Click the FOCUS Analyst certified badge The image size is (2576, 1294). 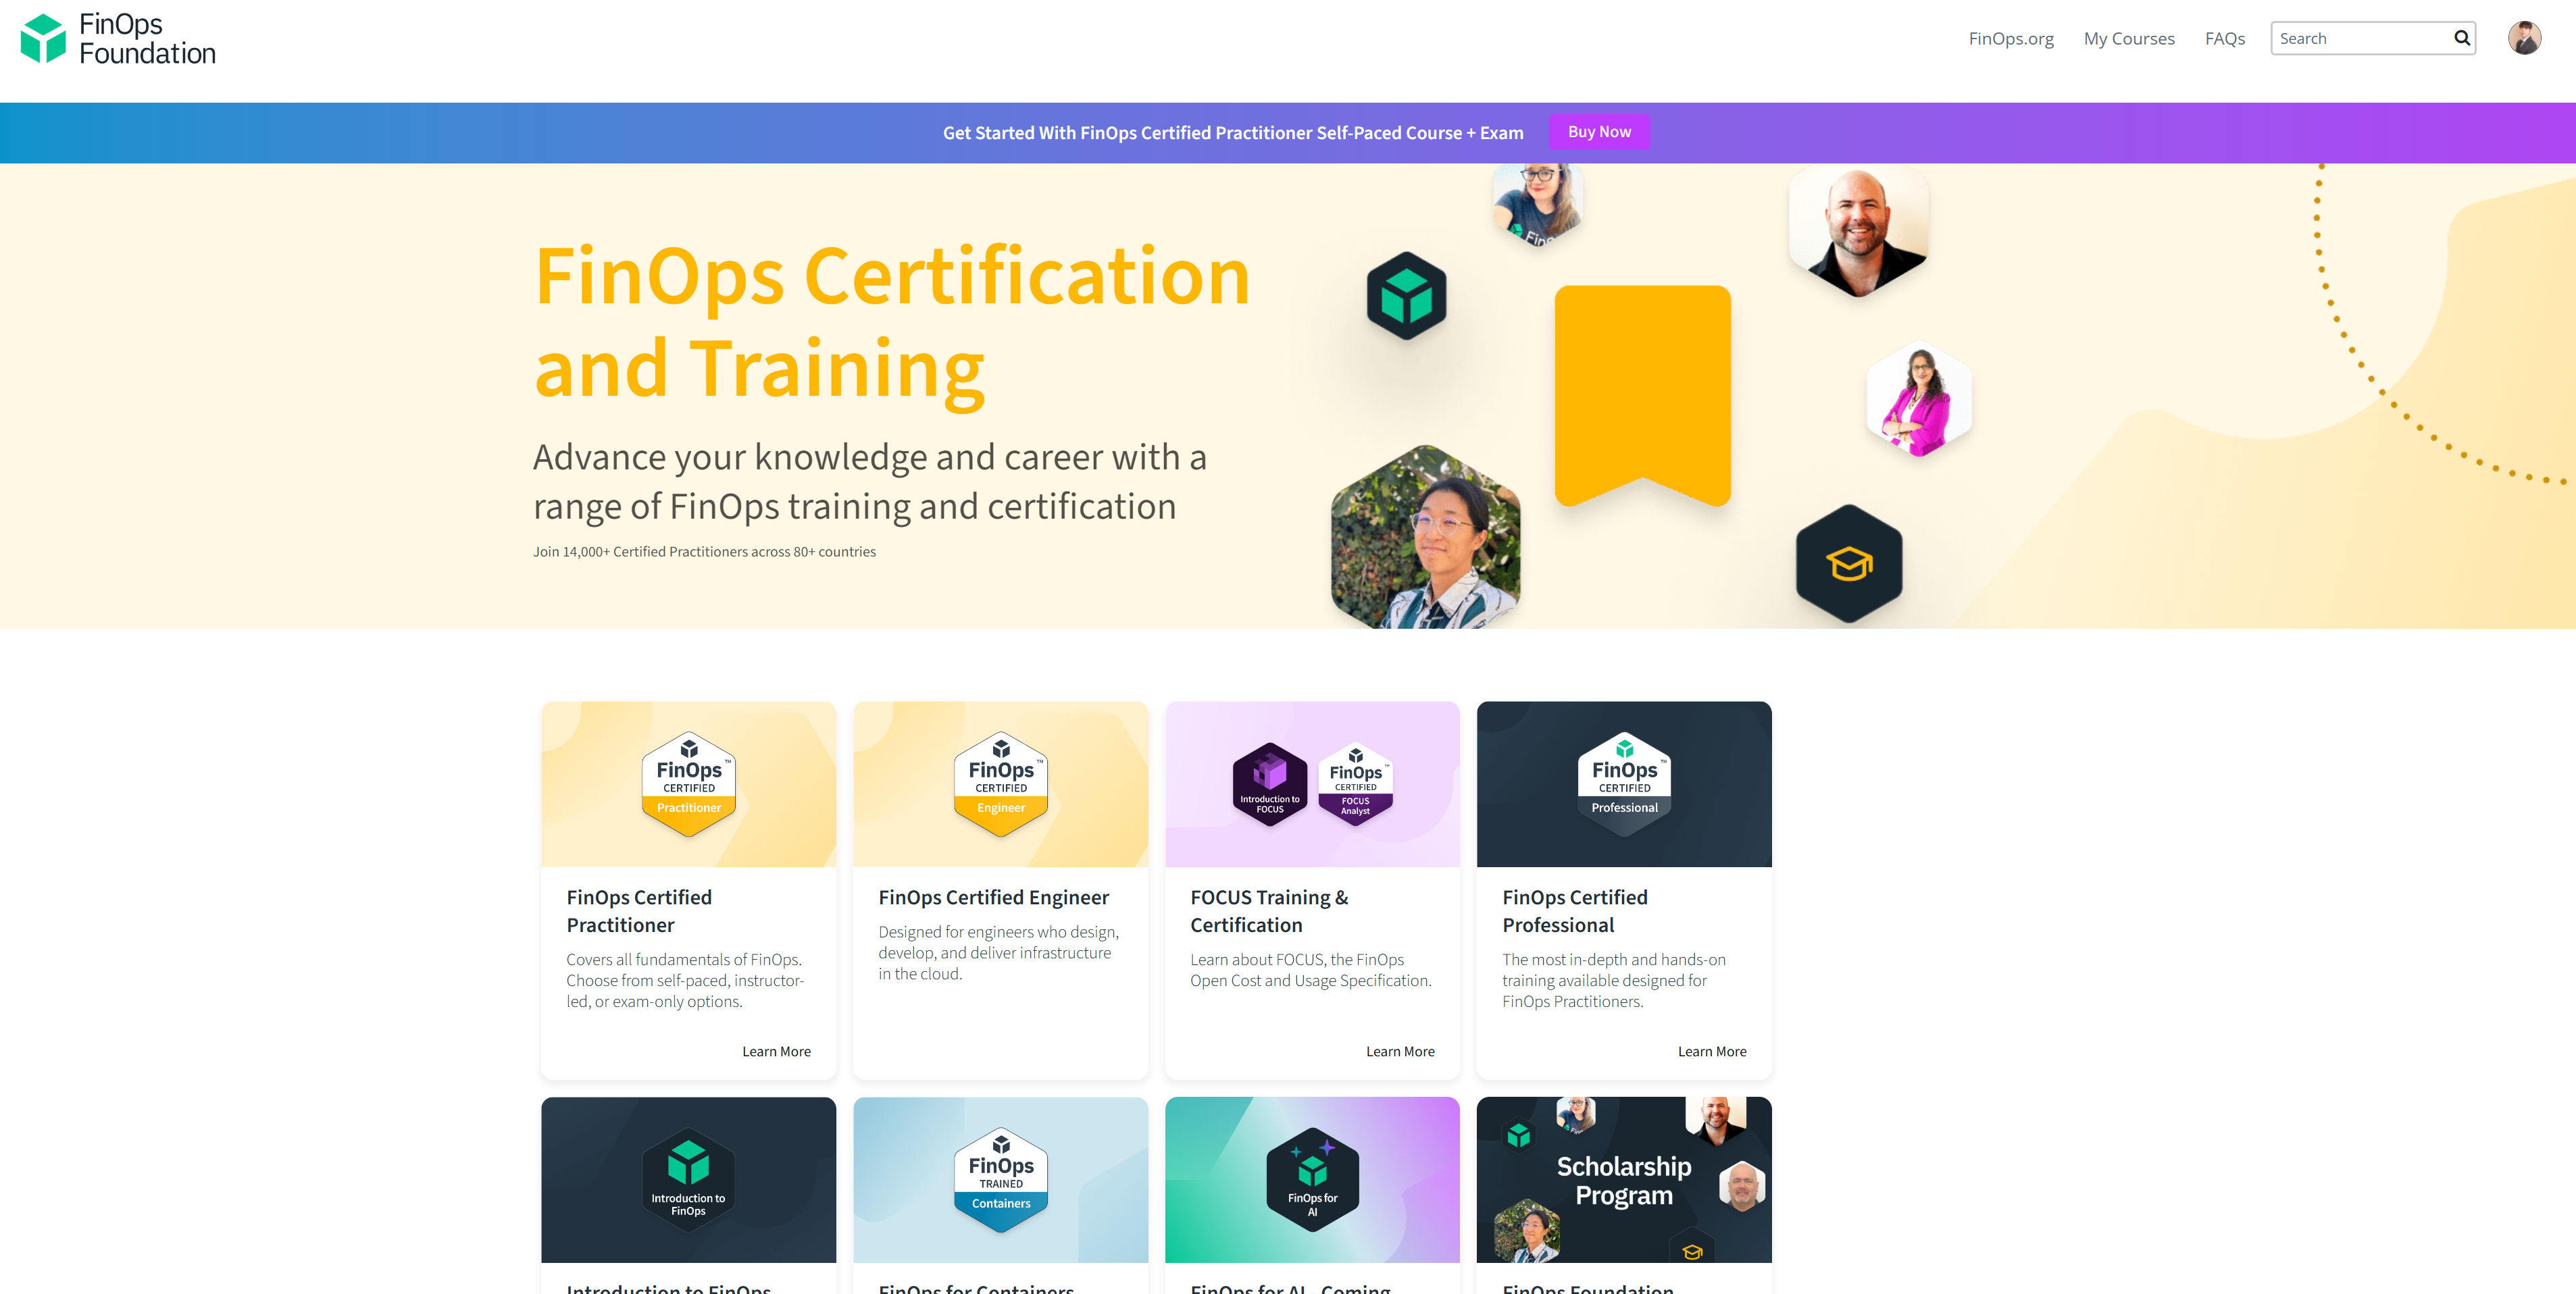[1355, 784]
